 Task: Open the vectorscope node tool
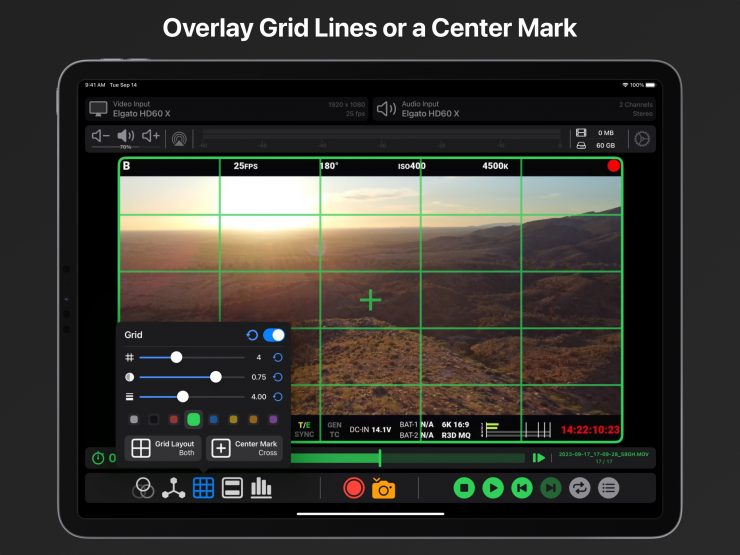(x=174, y=488)
